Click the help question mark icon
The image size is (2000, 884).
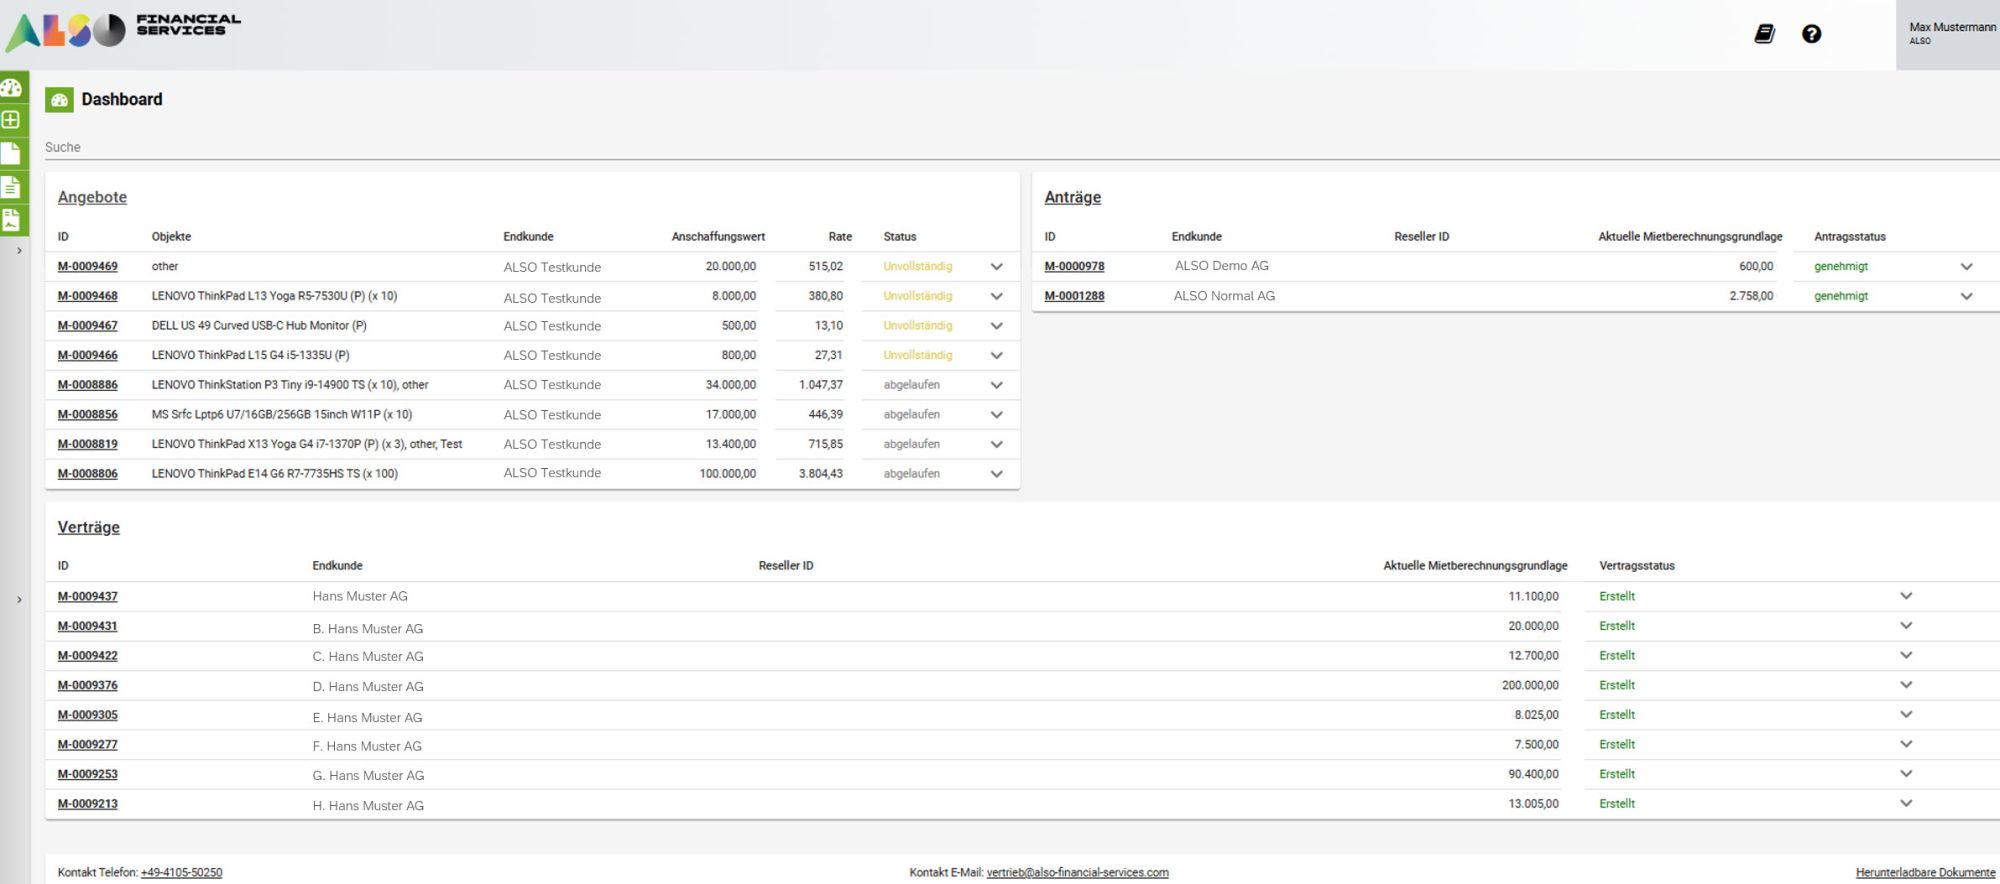click(x=1811, y=34)
